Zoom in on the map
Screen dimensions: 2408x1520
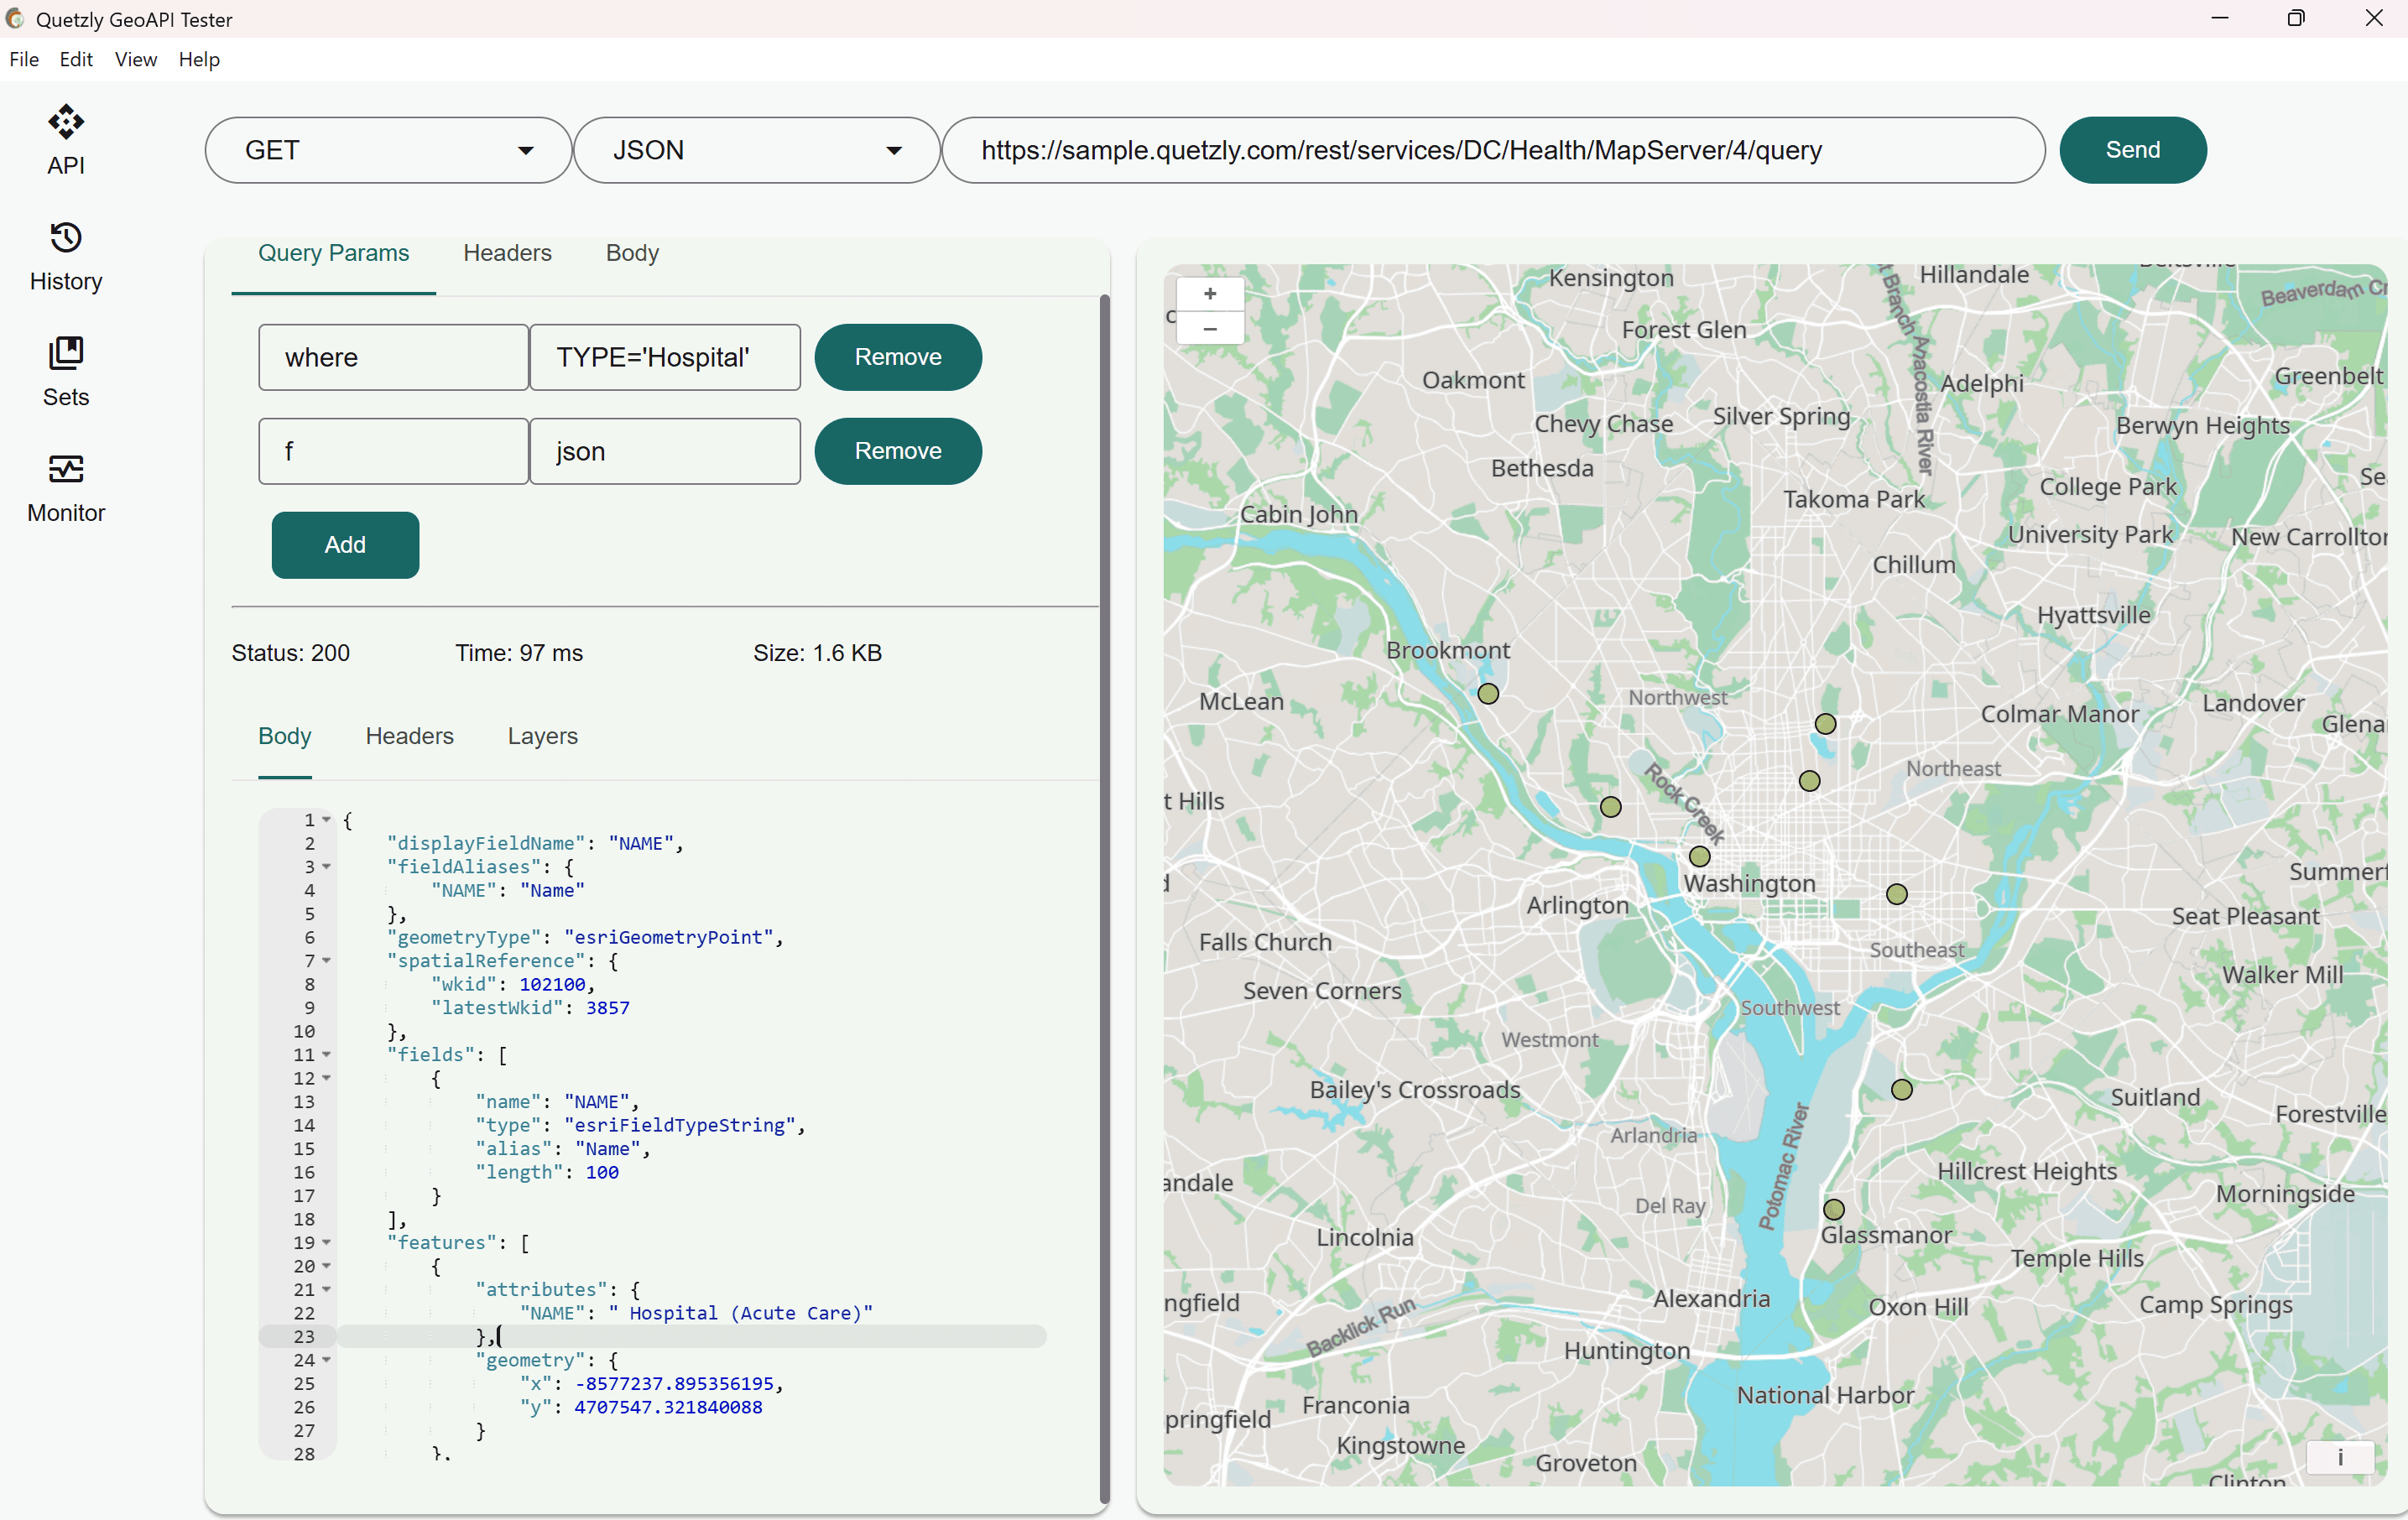coord(1210,294)
